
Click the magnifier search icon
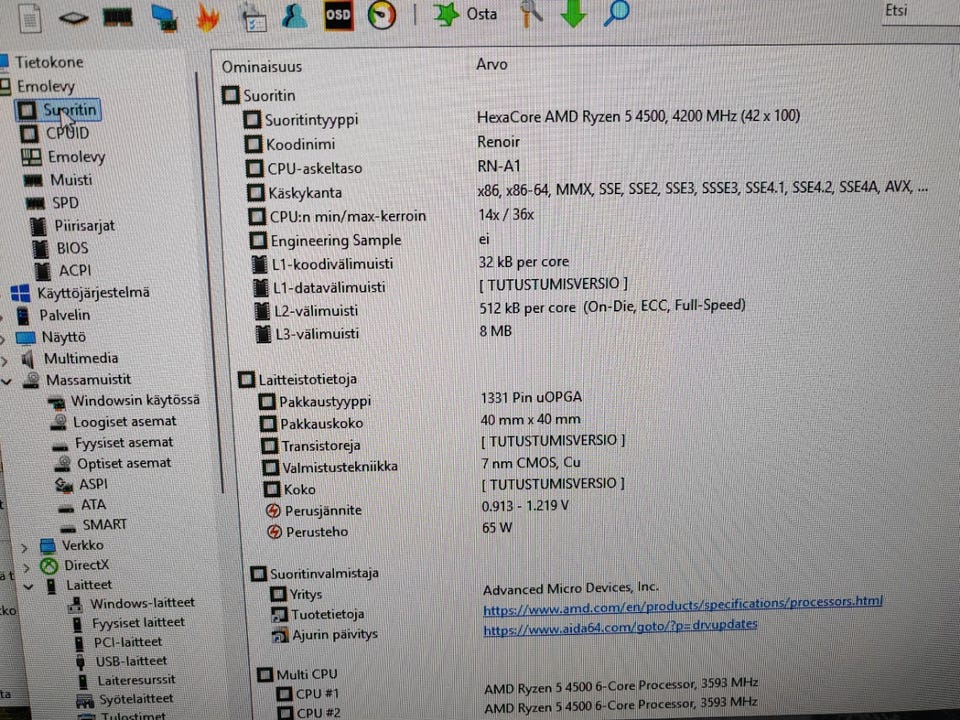click(x=616, y=13)
